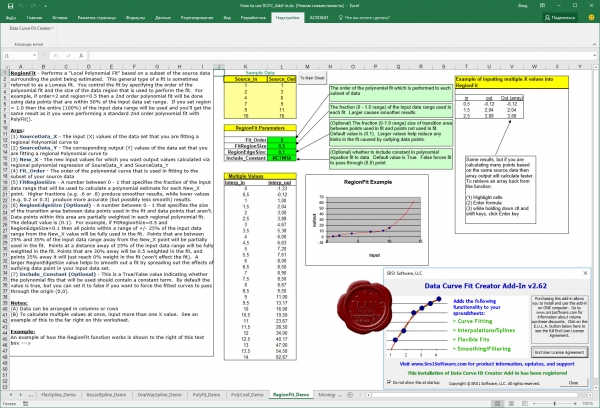The height and width of the screenshot is (408, 600).
Task: Select column K header
Action: (x=245, y=67)
